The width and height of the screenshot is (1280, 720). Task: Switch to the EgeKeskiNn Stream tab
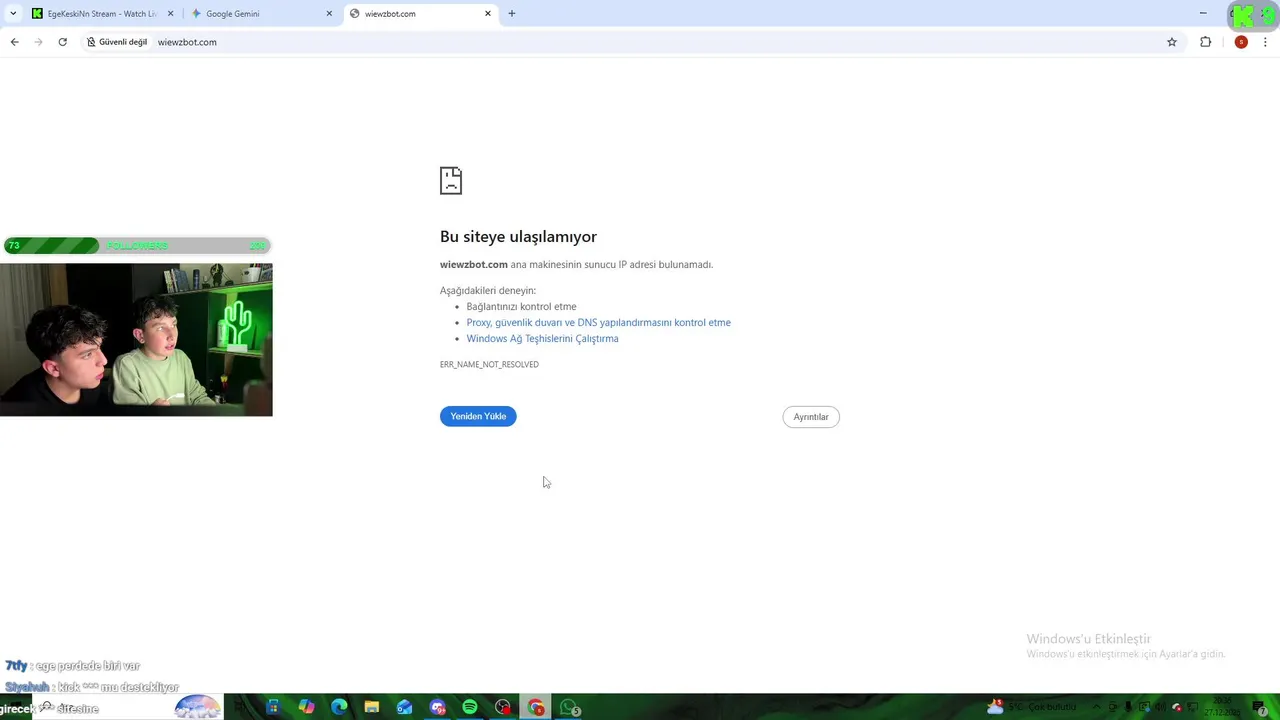(x=102, y=14)
